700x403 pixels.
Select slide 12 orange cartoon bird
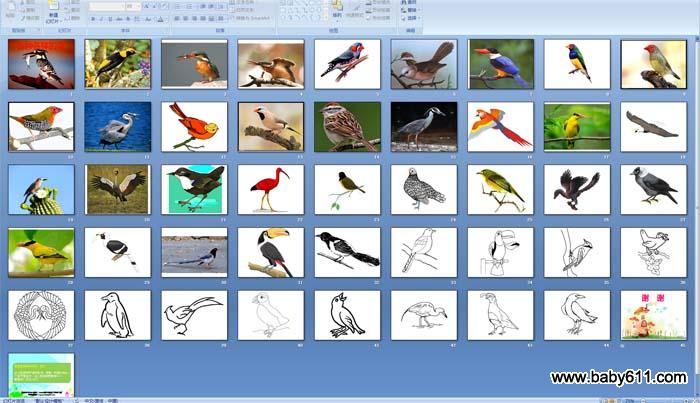194,127
